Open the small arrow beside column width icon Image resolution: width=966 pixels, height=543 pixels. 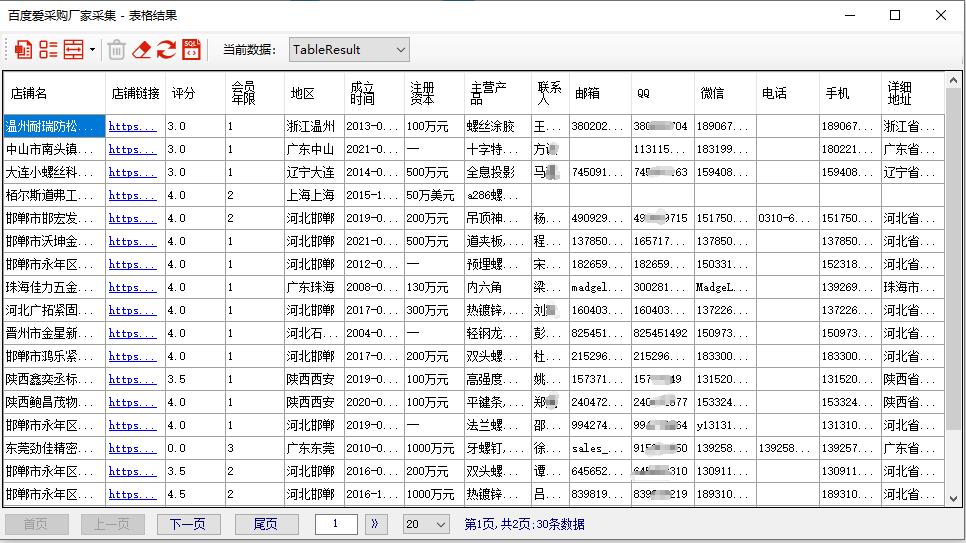(x=92, y=49)
